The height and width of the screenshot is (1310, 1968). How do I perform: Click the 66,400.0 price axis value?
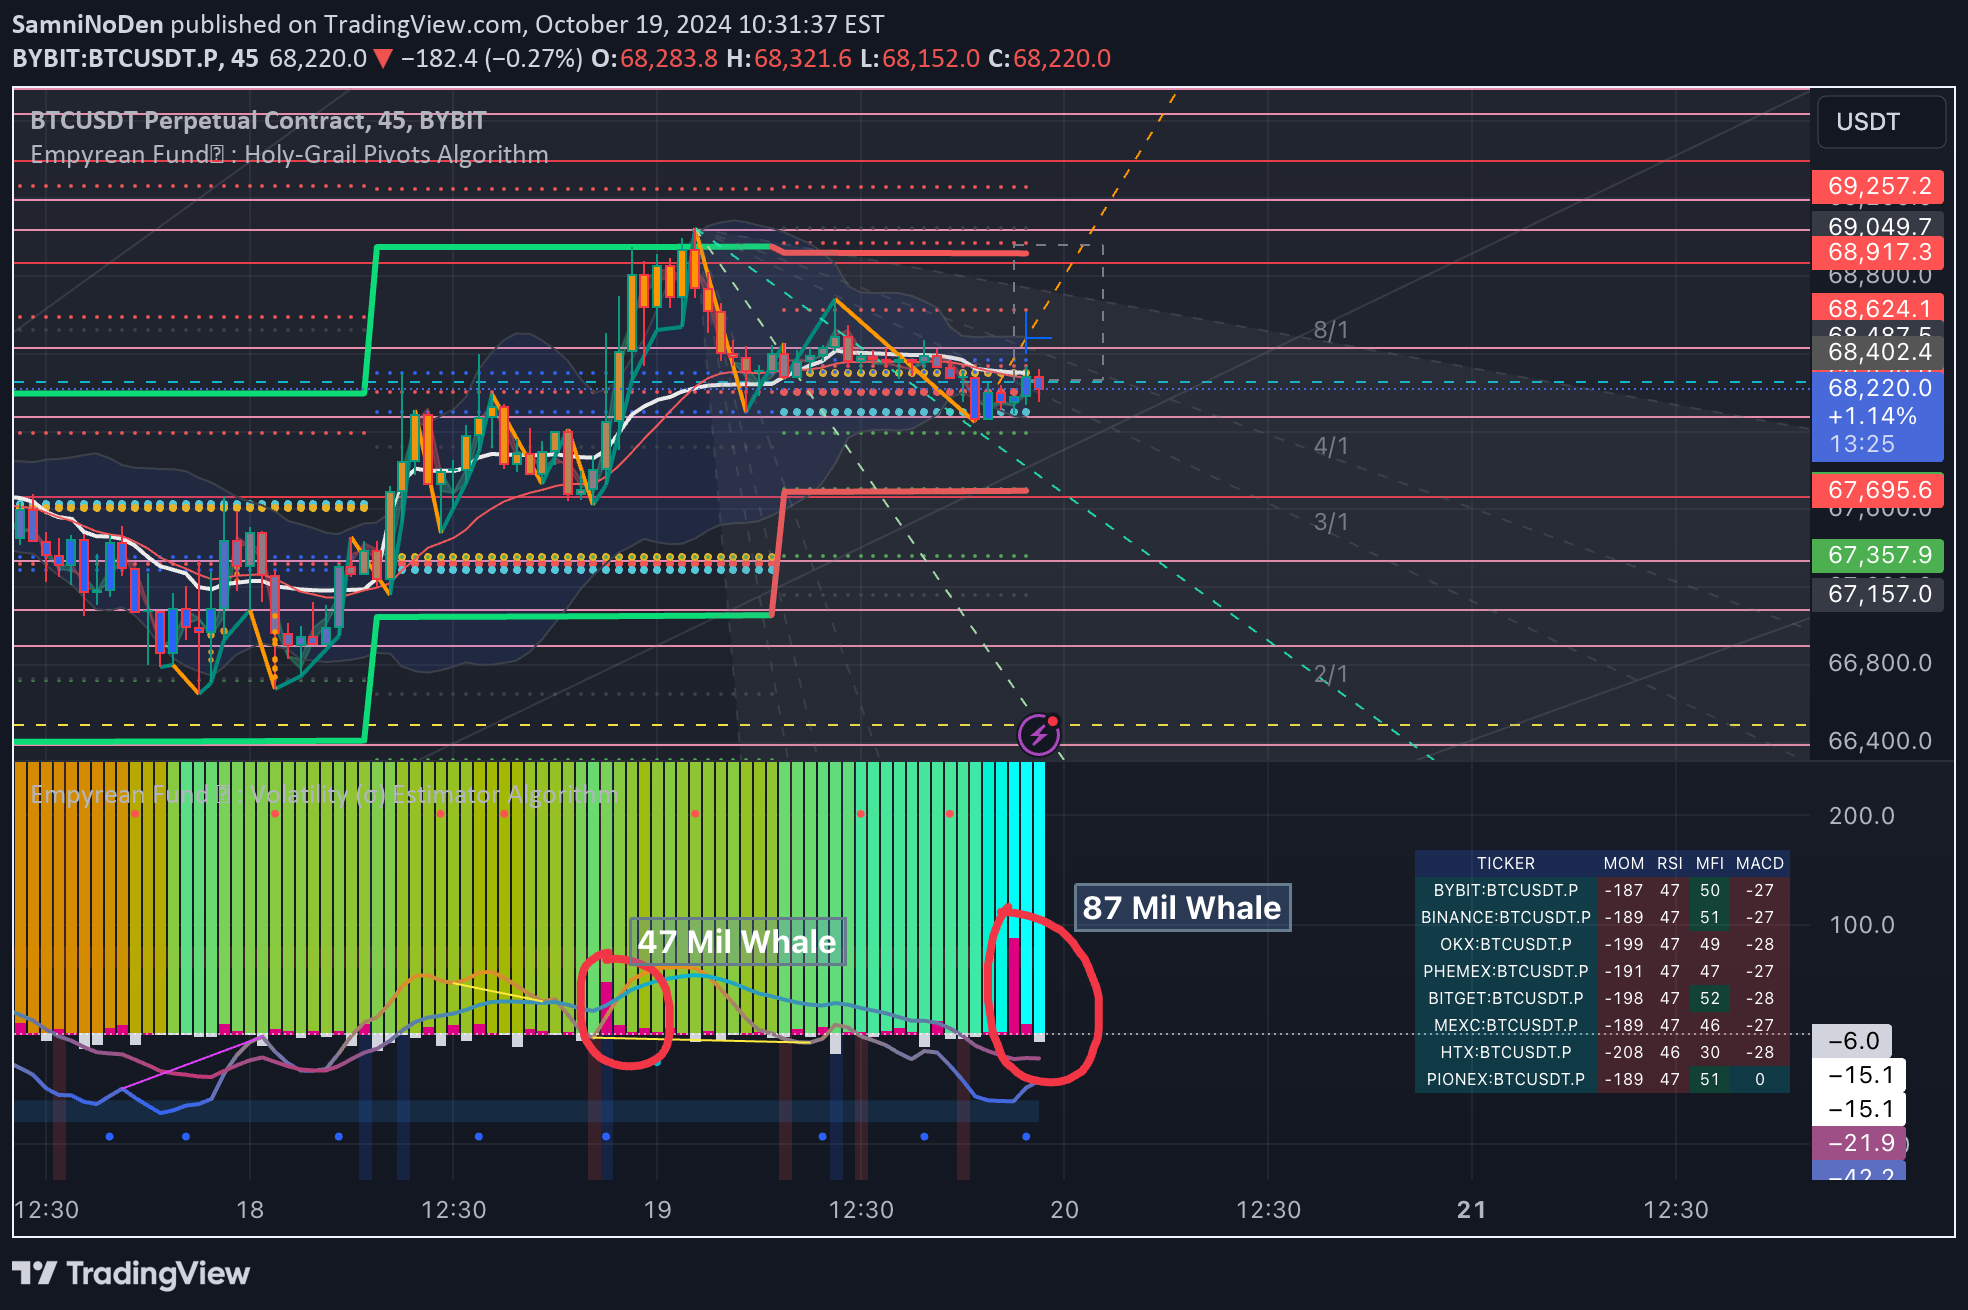coord(1879,741)
